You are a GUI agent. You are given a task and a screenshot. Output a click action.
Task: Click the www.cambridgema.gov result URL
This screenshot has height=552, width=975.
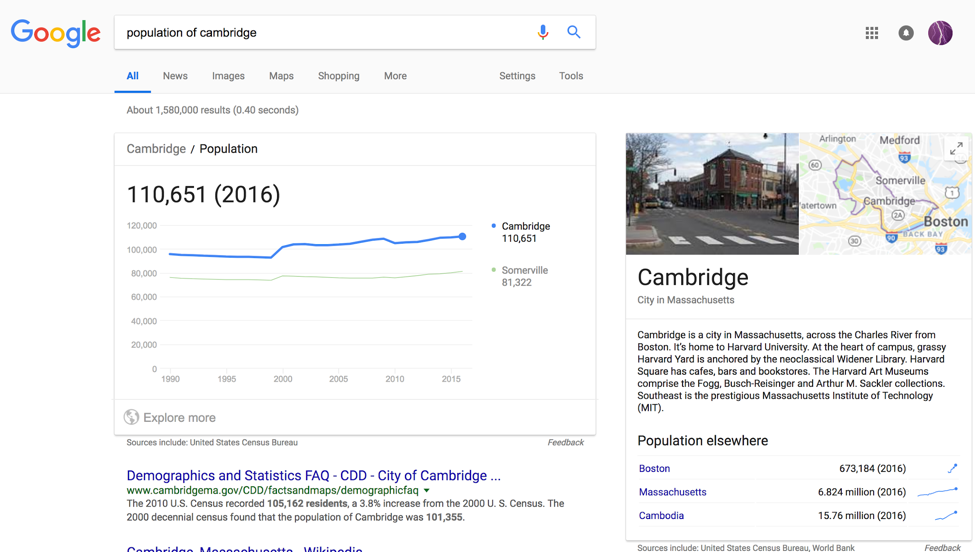[x=272, y=490]
